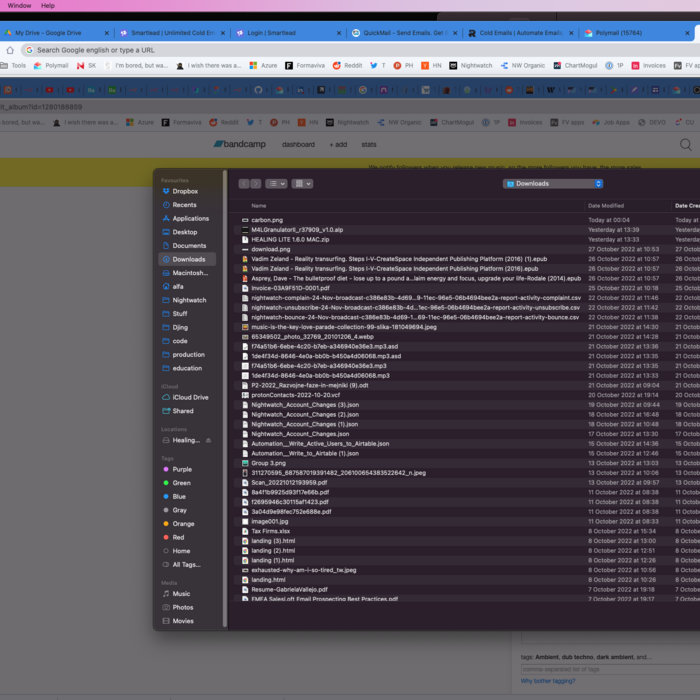Open the production folder in sidebar
The image size is (700, 700).
[188, 354]
